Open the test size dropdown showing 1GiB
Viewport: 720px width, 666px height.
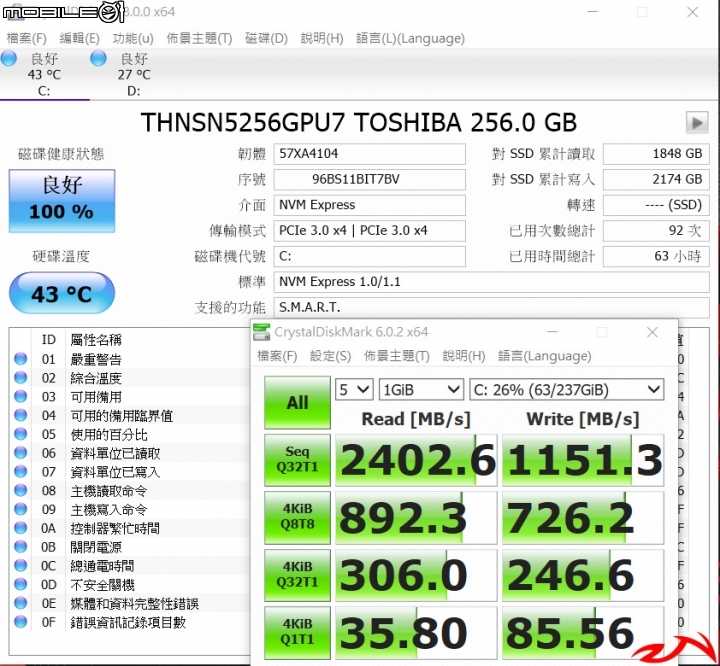tap(421, 390)
